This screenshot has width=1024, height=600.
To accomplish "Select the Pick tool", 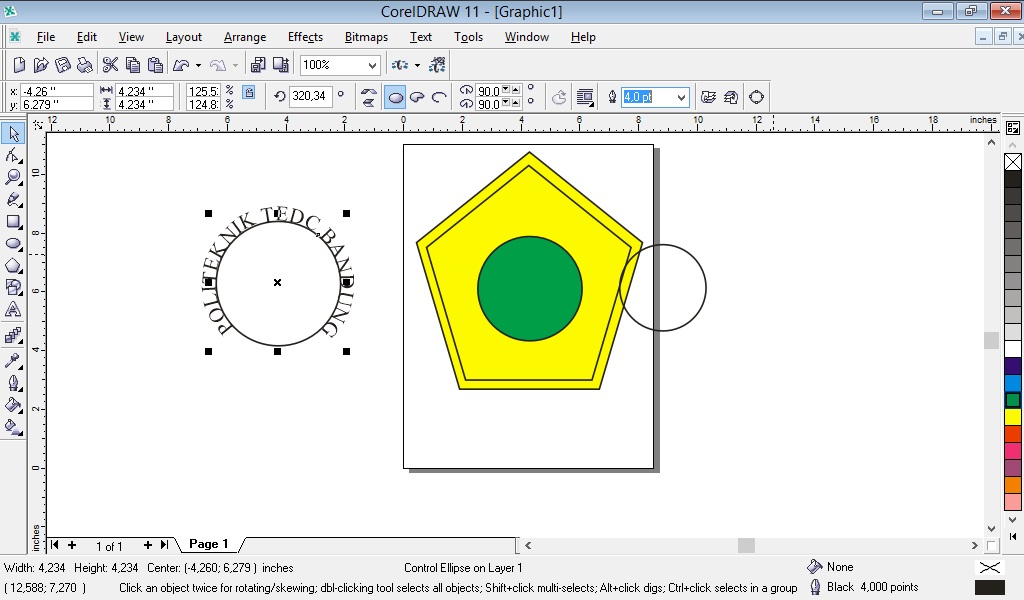I will [13, 133].
